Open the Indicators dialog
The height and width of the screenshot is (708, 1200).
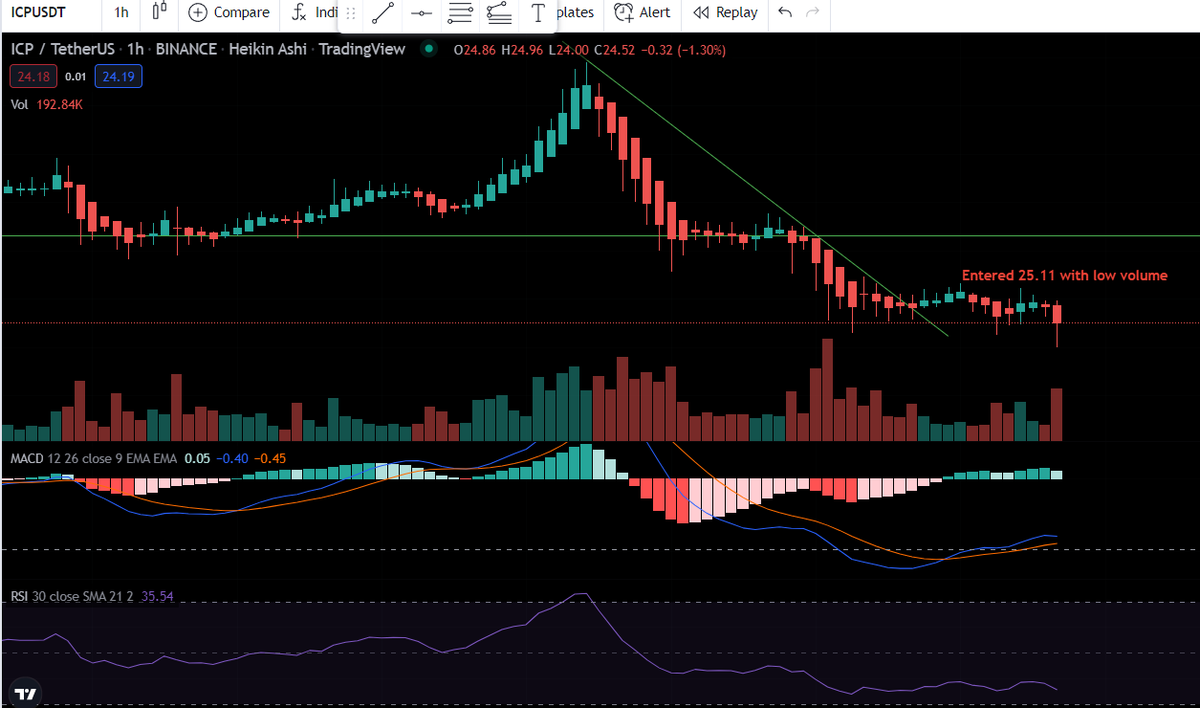(x=315, y=12)
